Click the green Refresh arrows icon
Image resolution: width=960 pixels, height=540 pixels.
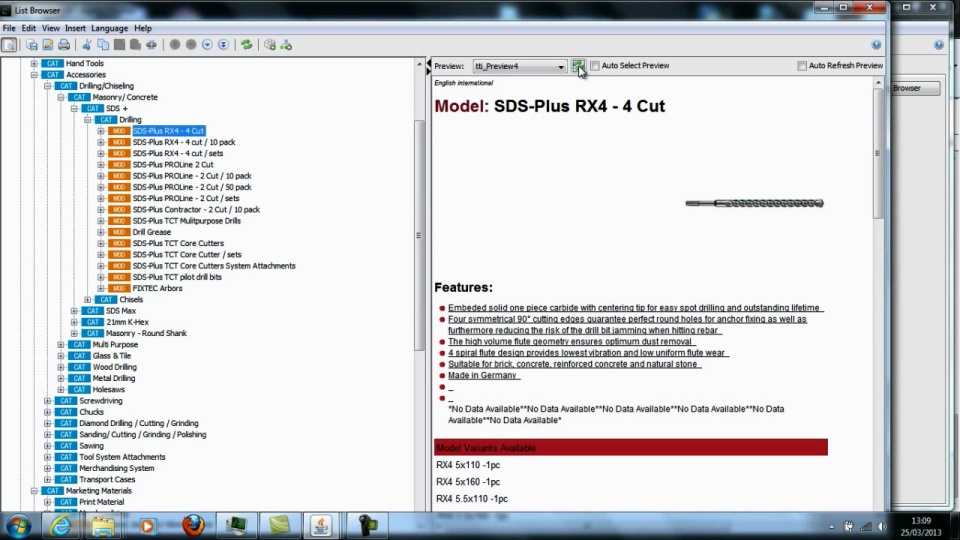click(x=247, y=45)
